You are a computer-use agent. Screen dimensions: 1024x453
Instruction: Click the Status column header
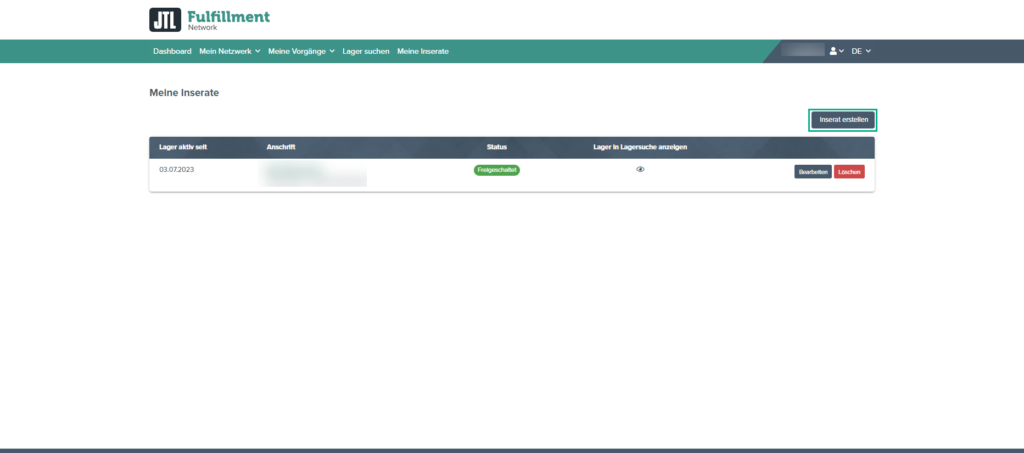pos(496,147)
